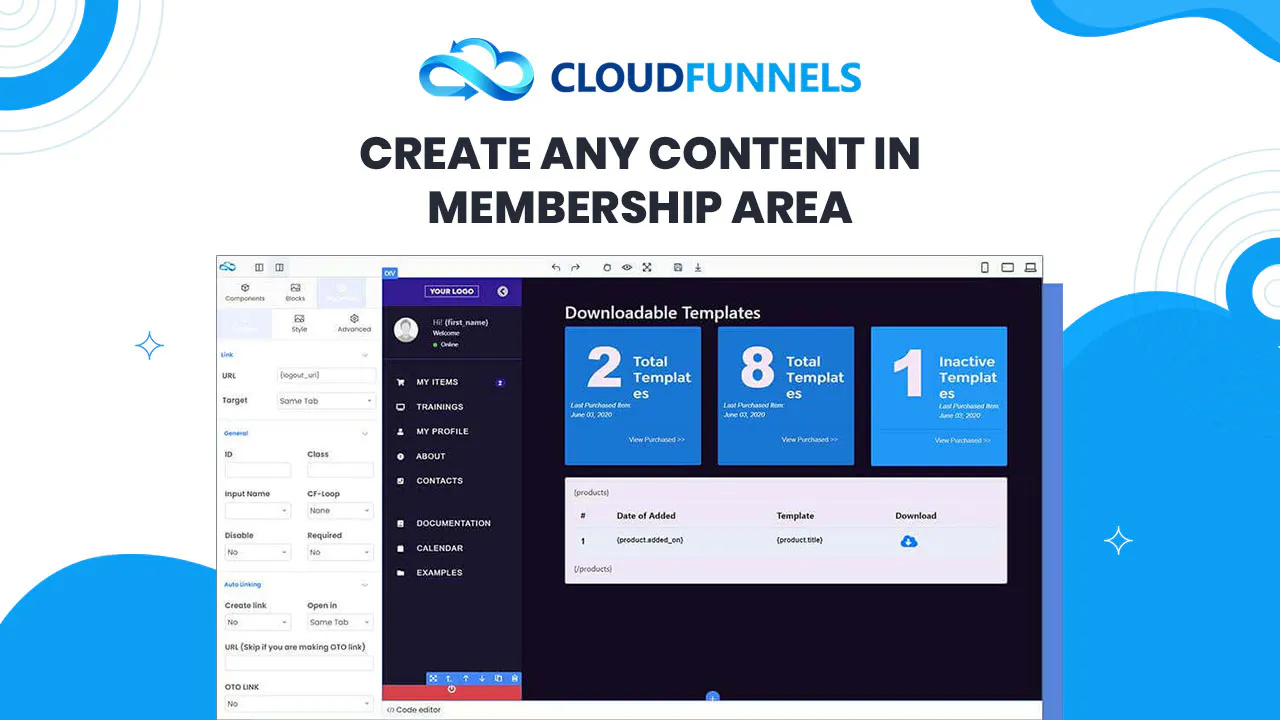Click the fullscreen expand icon in top toolbar
The image size is (1280, 720).
coord(647,267)
